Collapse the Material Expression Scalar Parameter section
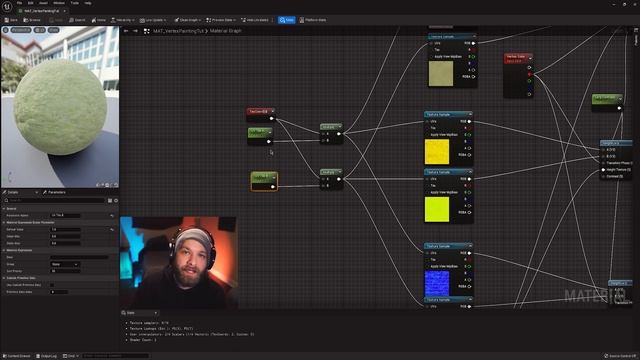 [4, 222]
